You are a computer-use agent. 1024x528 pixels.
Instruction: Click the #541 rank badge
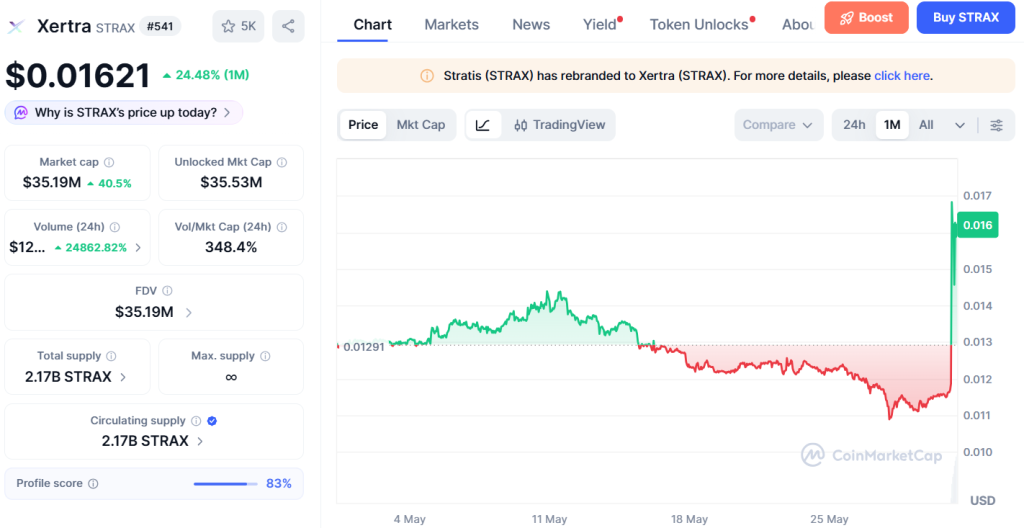pyautogui.click(x=160, y=26)
